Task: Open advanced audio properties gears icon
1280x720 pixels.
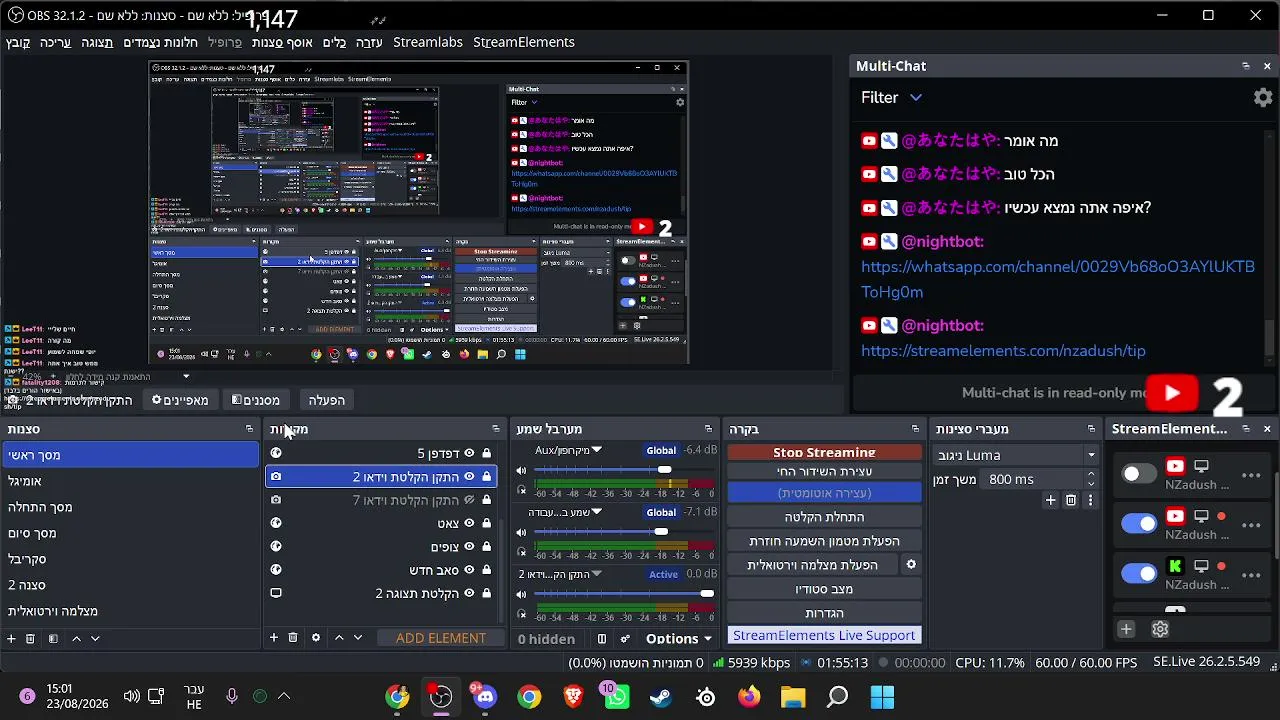Action: 625,638
